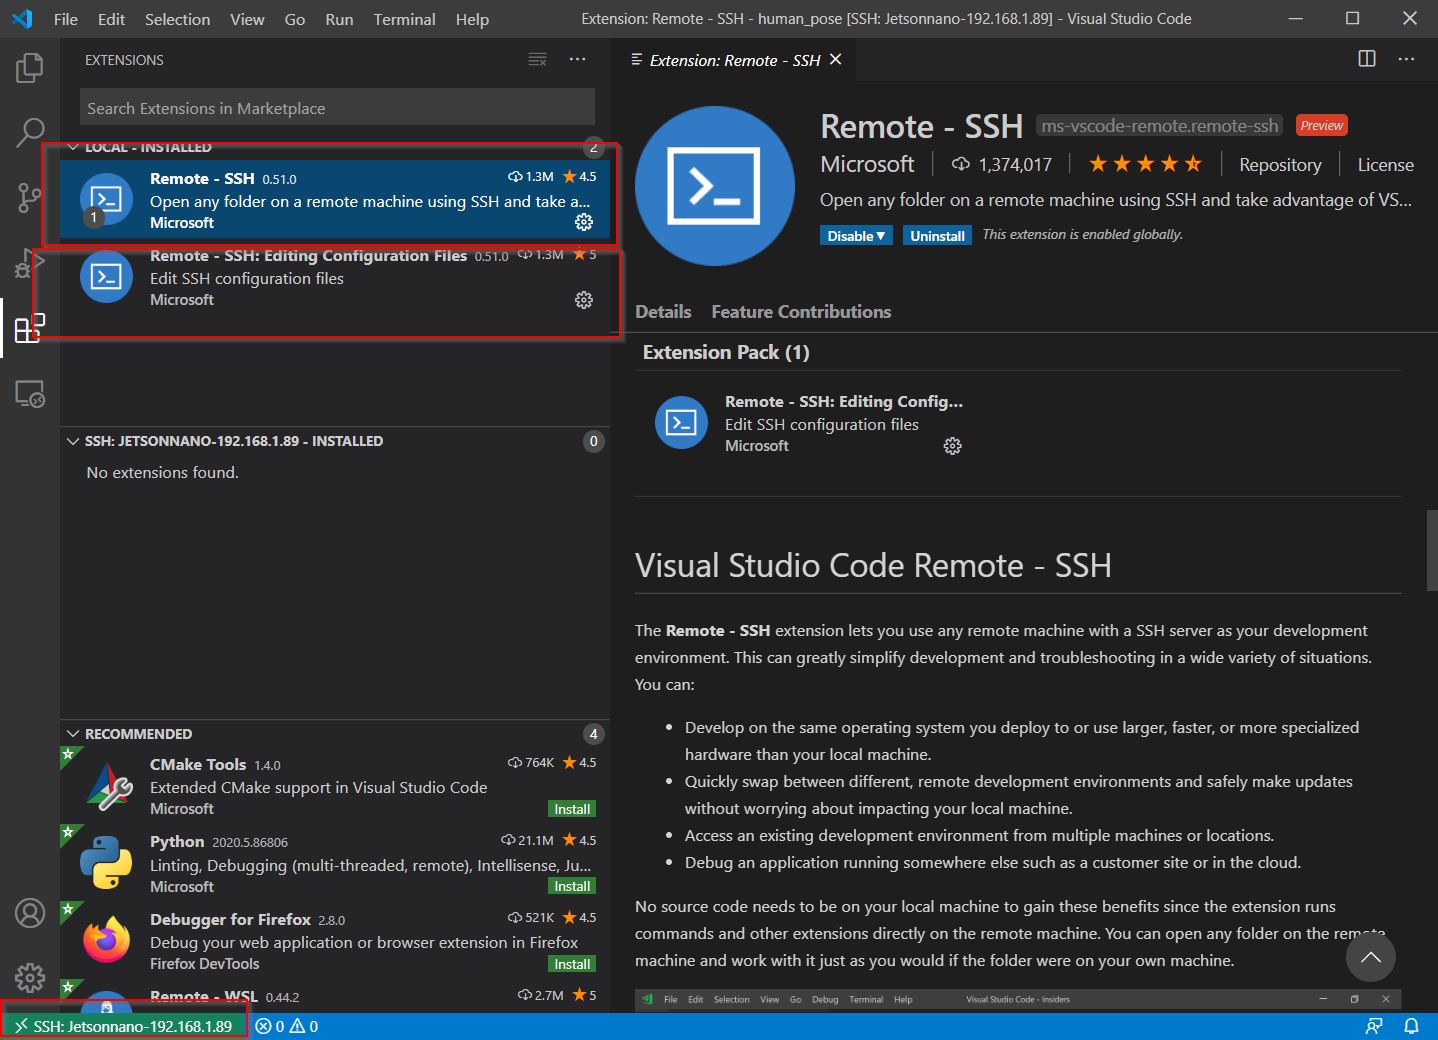Screen dimensions: 1438x1040
Task: Click the extension details vertical scrollbar
Action: [1431, 550]
